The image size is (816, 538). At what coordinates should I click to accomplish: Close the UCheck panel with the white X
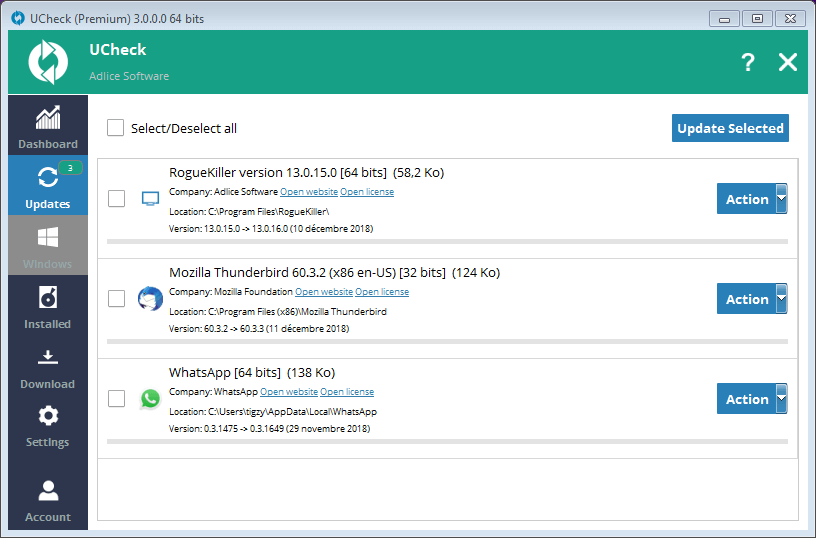[788, 63]
